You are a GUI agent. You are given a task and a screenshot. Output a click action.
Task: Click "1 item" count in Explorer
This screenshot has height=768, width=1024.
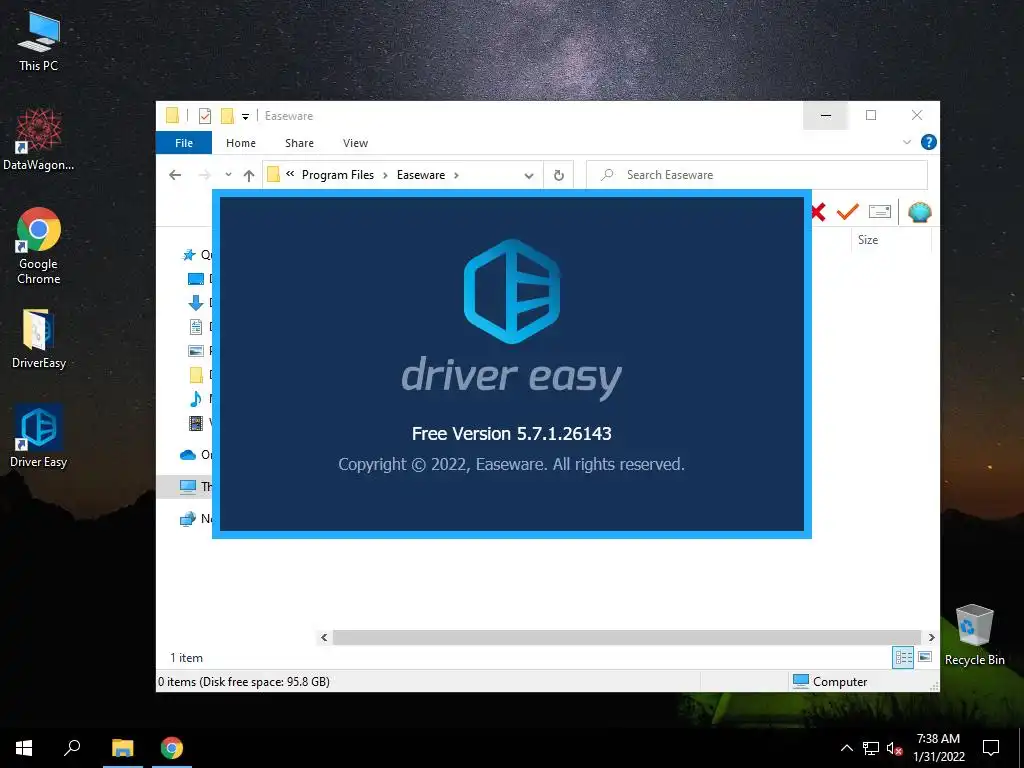[186, 658]
